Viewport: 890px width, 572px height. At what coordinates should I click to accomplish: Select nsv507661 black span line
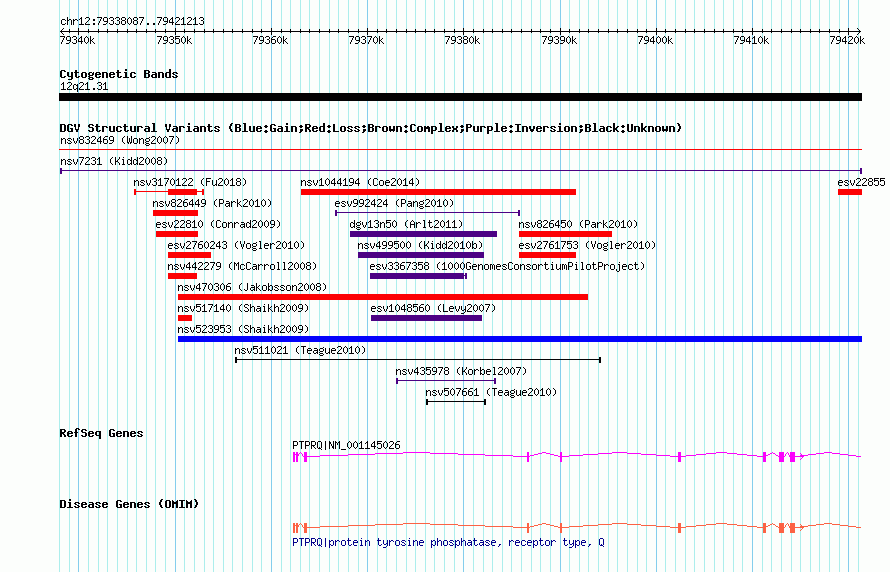[456, 402]
